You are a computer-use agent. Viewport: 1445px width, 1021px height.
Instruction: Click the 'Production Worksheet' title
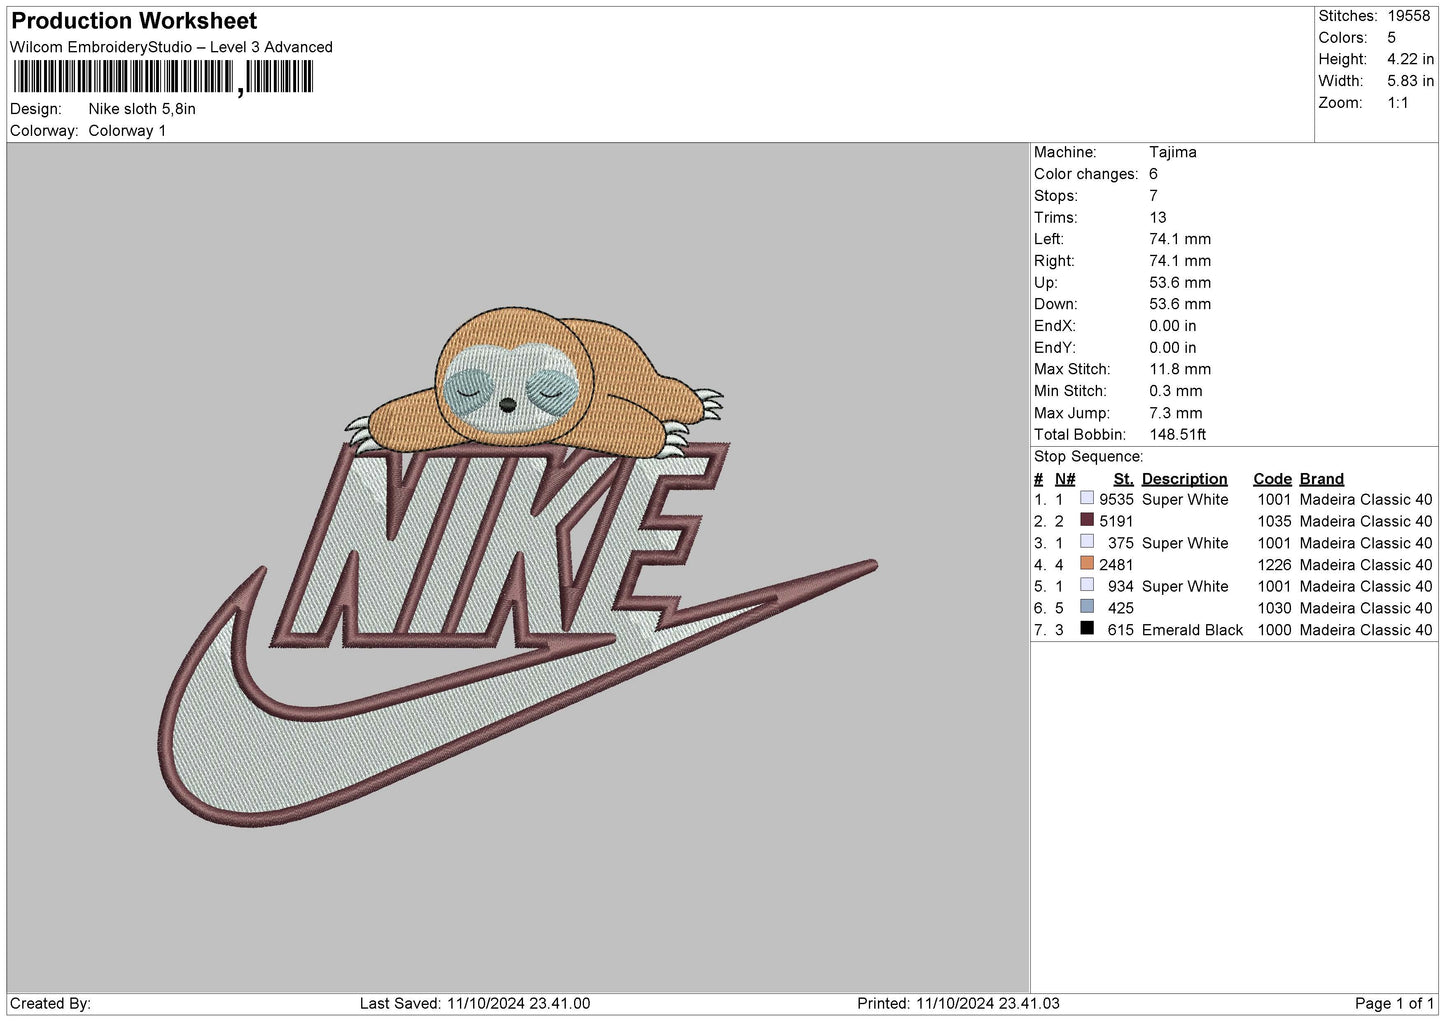click(134, 21)
